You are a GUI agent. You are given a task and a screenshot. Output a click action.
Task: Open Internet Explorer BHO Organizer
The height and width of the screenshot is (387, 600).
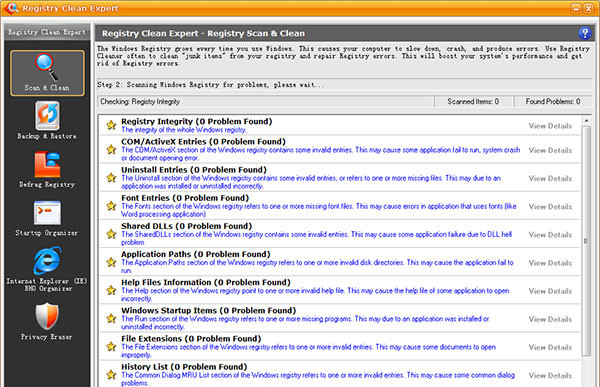47,269
